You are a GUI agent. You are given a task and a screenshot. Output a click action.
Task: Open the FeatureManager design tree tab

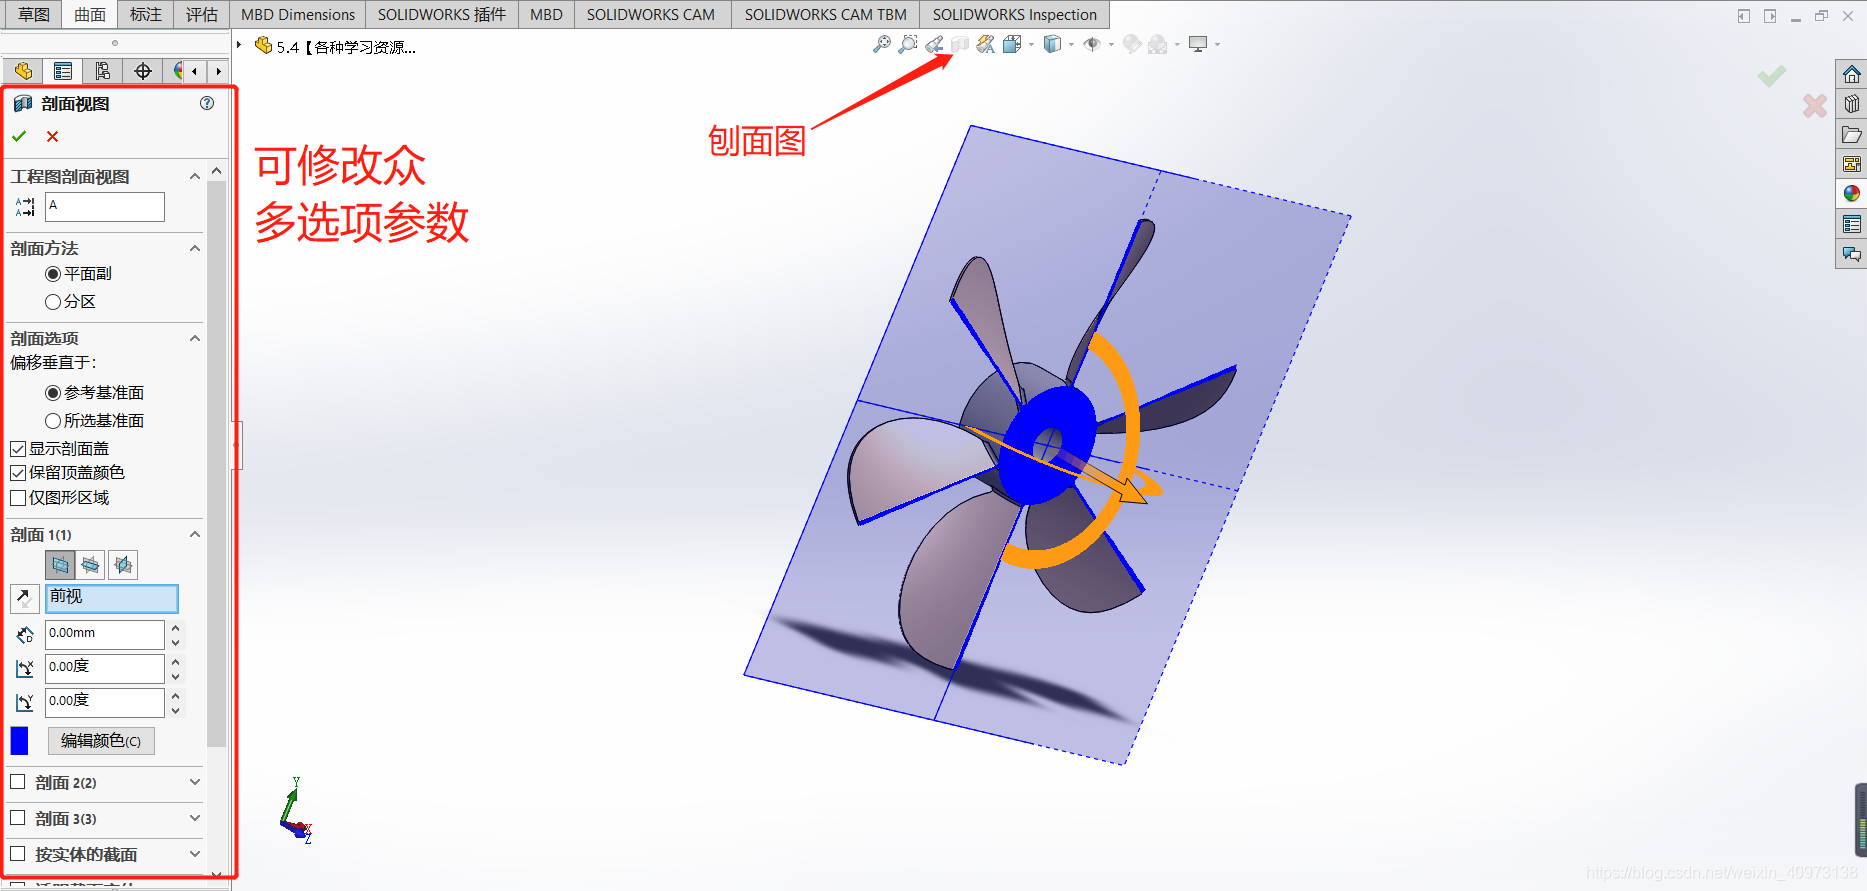click(23, 71)
